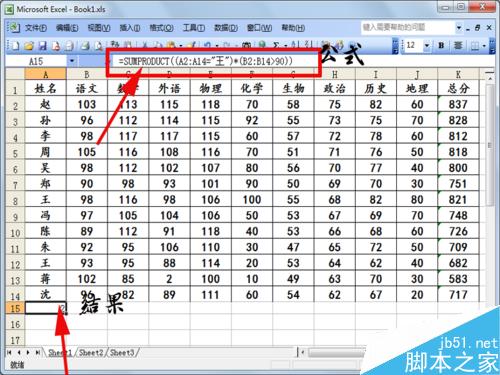Open the 工具(T) menu
This screenshot has height=375, width=500.
click(x=194, y=28)
